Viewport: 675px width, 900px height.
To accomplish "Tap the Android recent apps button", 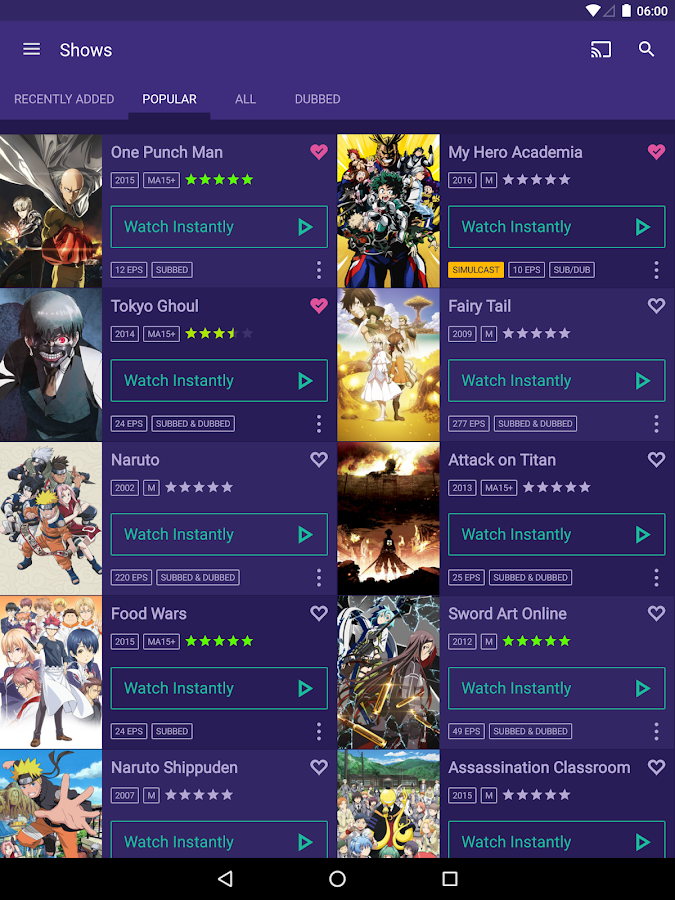I will pos(450,878).
